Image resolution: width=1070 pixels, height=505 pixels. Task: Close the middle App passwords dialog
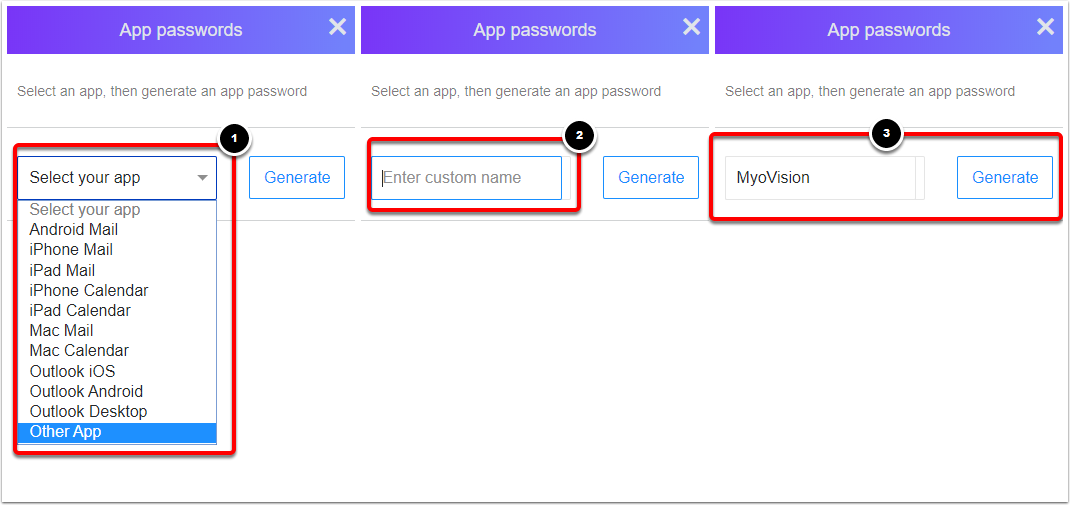pyautogui.click(x=691, y=27)
